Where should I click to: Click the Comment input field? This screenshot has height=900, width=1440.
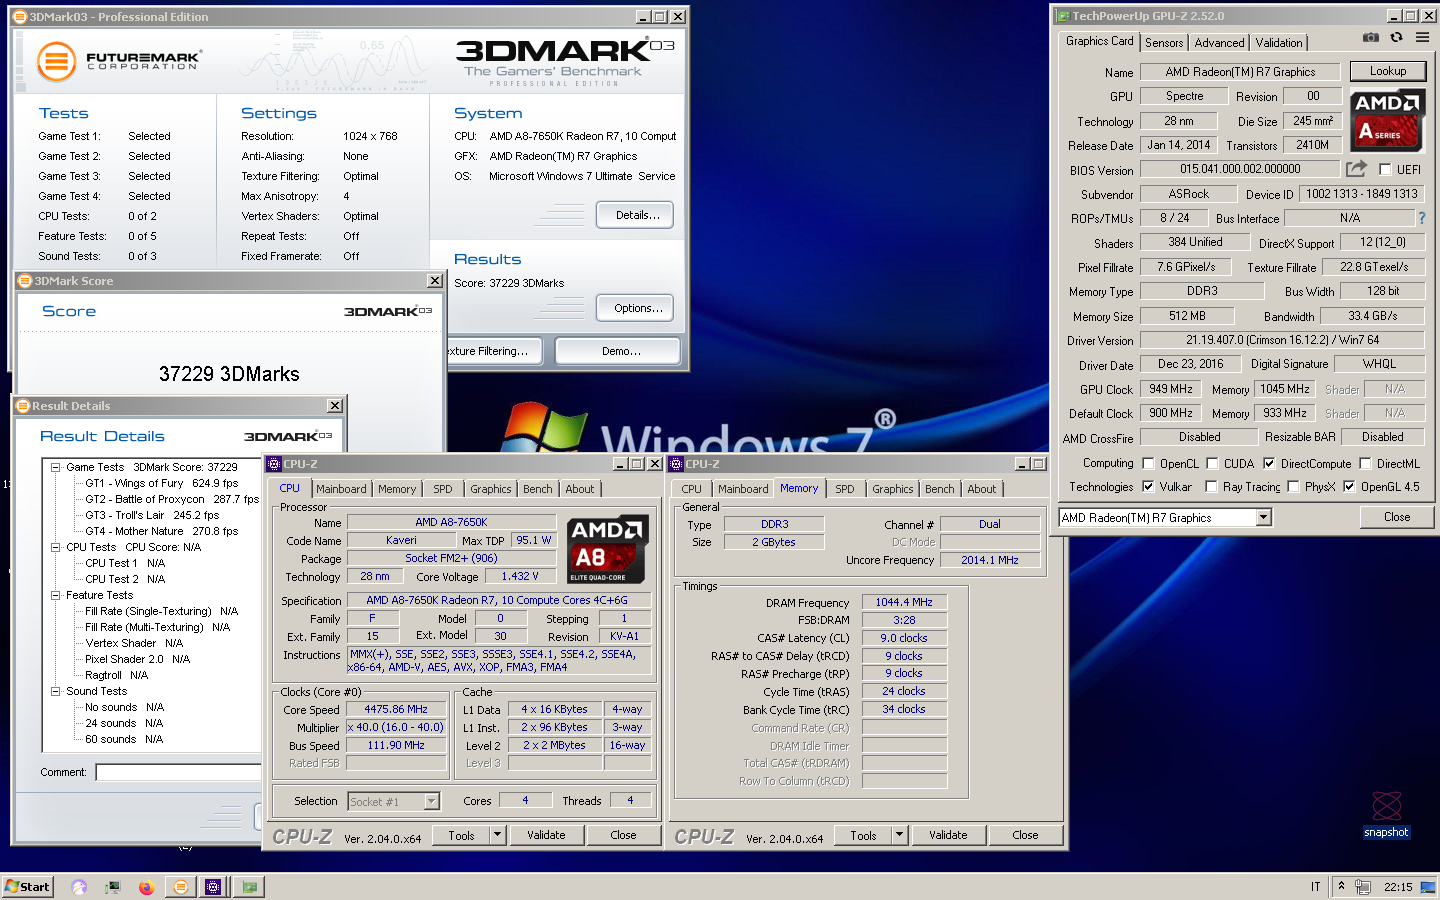click(178, 772)
